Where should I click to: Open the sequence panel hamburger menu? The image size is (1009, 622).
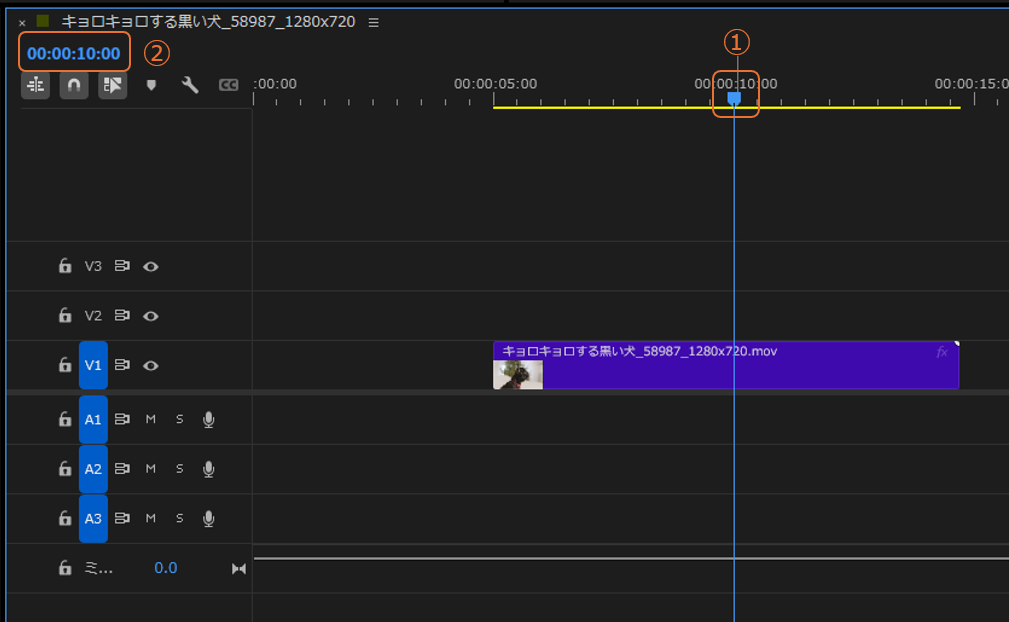[373, 22]
